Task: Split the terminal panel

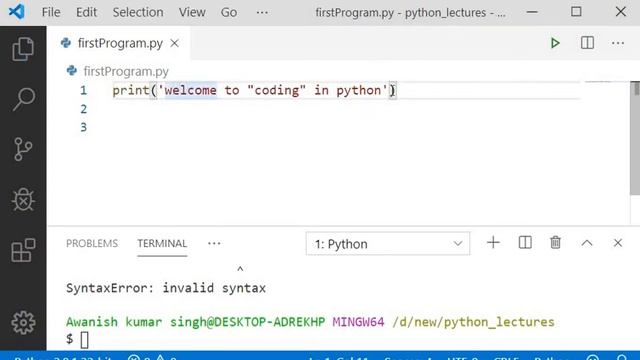Action: click(525, 243)
